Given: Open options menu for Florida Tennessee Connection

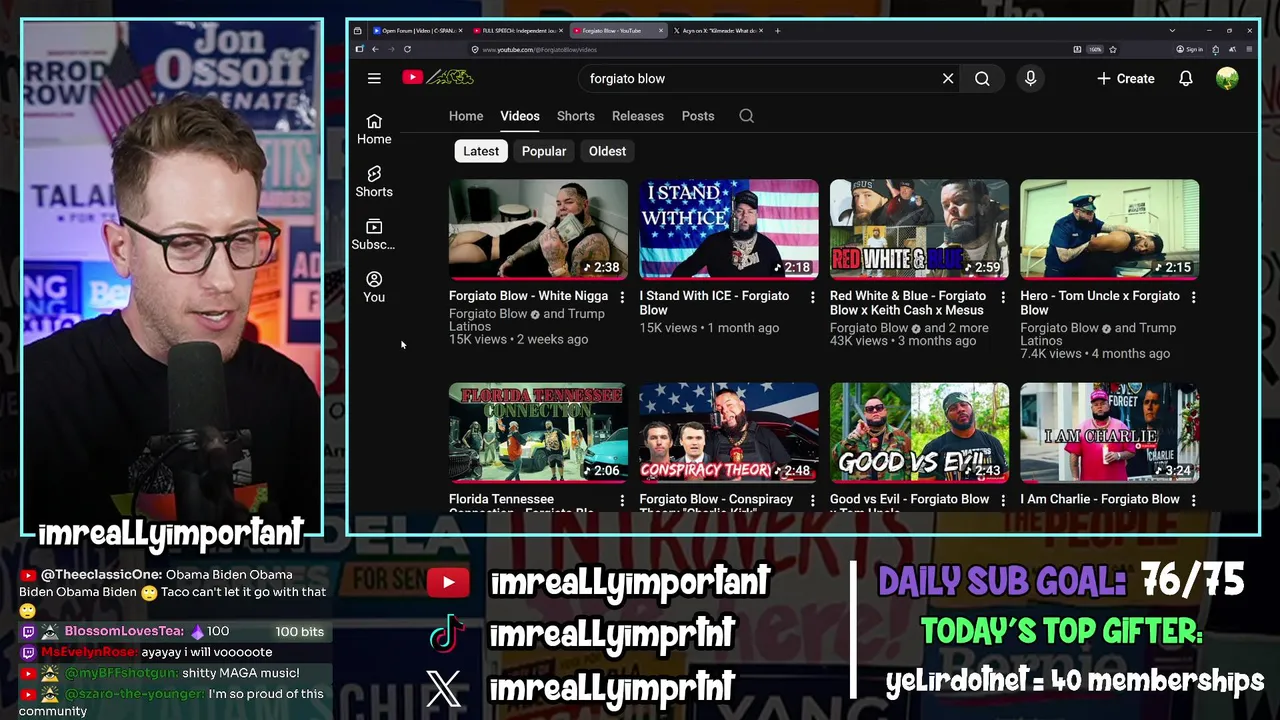Looking at the screenshot, I should [x=622, y=500].
